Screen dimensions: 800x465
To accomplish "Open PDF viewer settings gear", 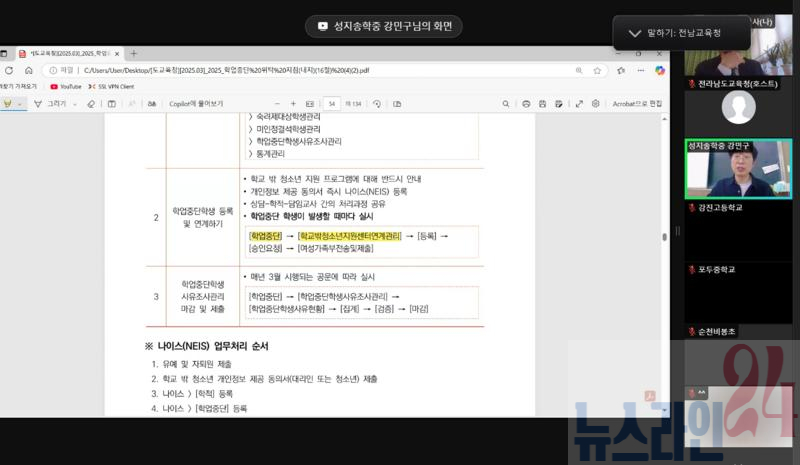I will (x=596, y=103).
